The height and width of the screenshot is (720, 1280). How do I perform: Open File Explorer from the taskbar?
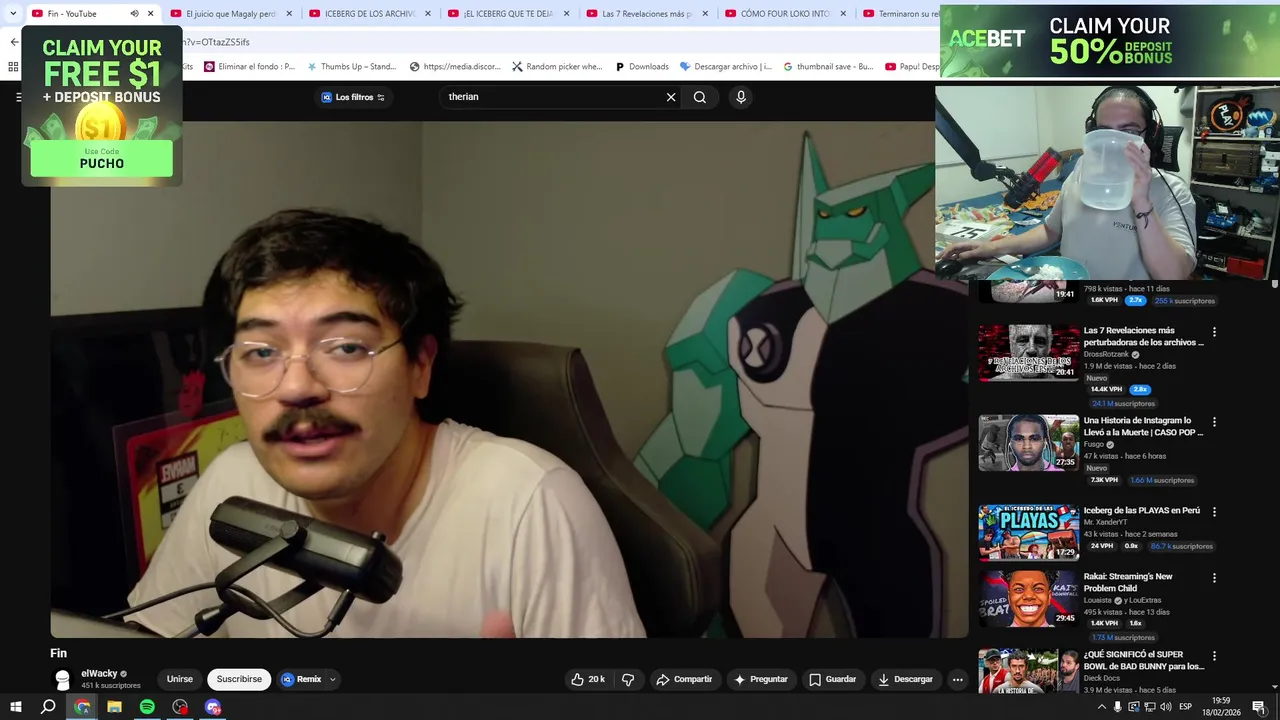pos(114,707)
